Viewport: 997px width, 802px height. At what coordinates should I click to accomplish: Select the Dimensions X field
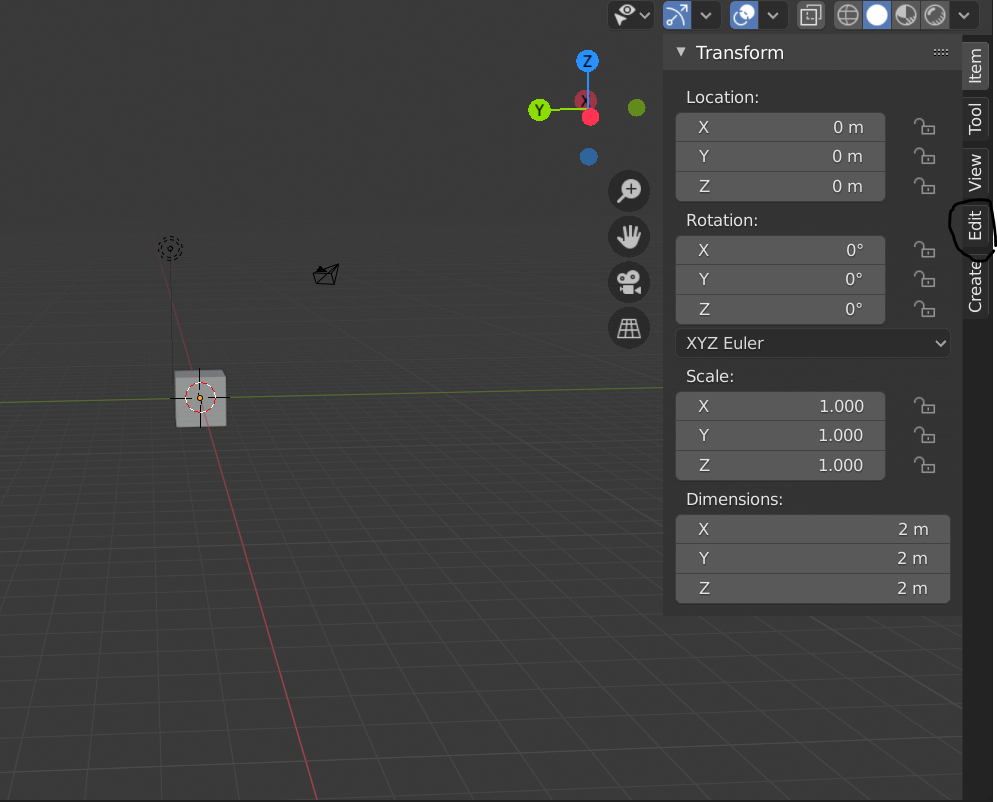pos(813,529)
